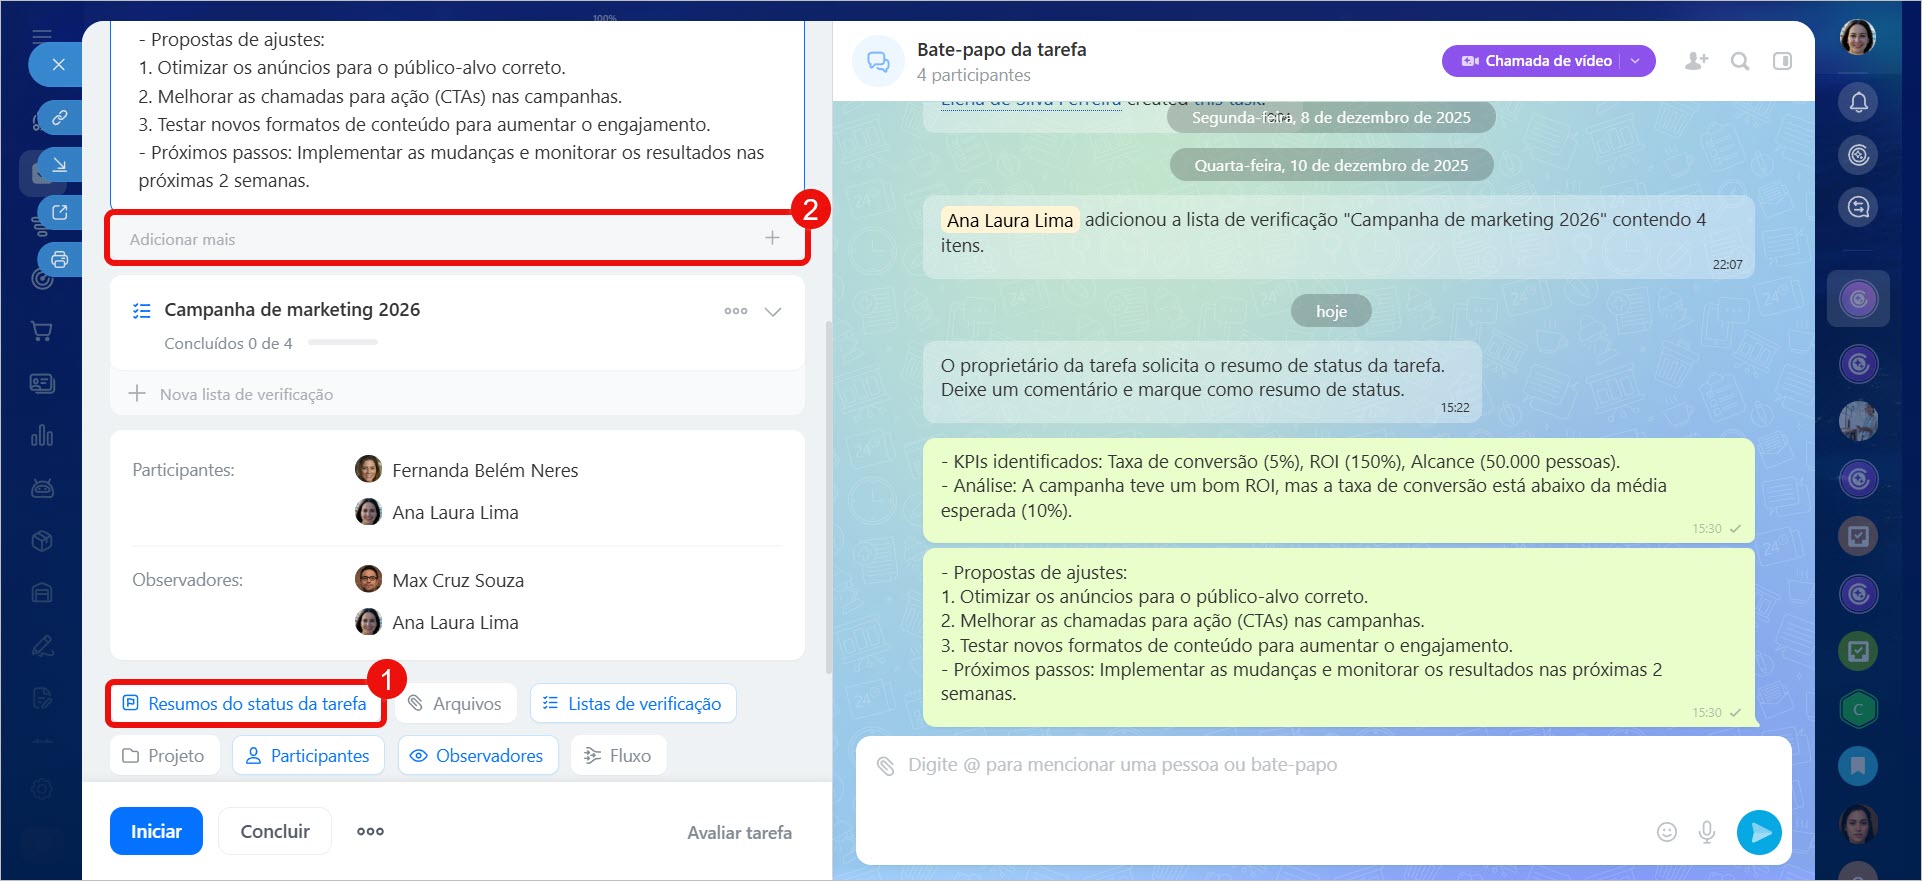Open more task actions next to Concluir

click(x=370, y=831)
